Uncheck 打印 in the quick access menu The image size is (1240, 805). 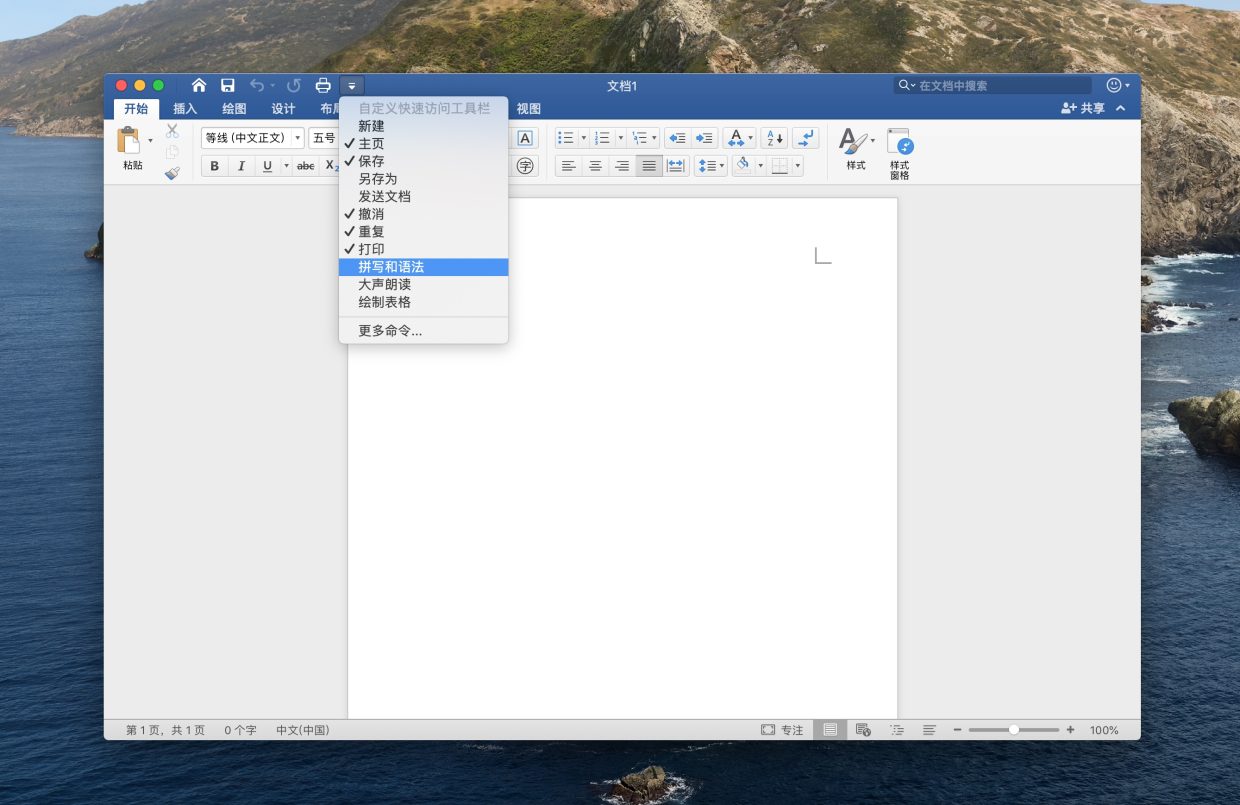pyautogui.click(x=424, y=249)
